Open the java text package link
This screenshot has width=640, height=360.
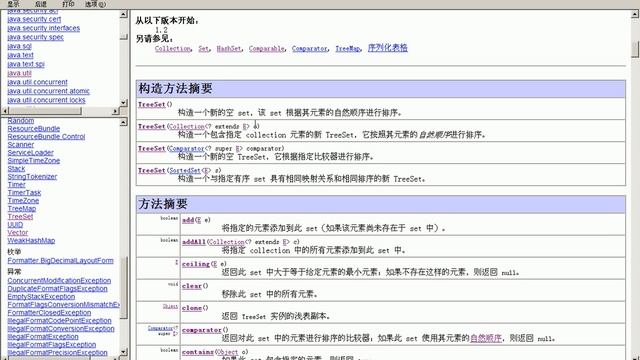[20, 55]
